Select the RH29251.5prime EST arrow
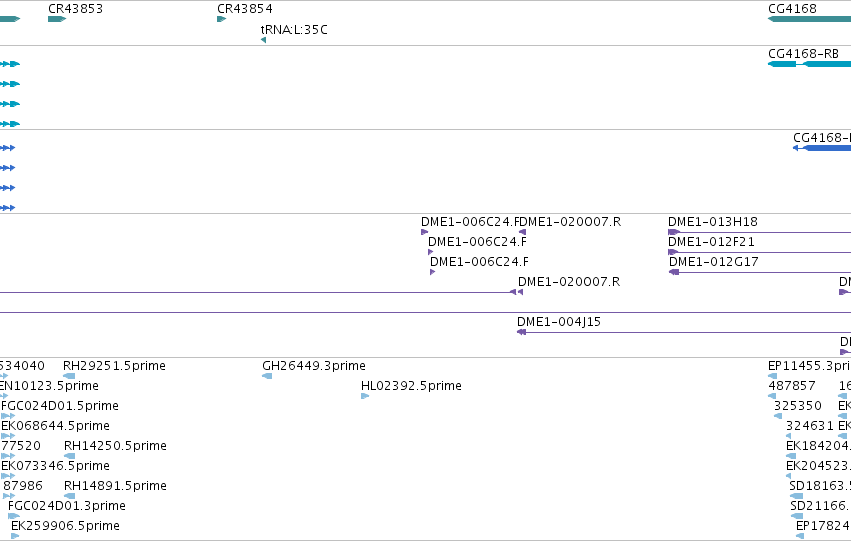This screenshot has height=541, width=851. pos(69,376)
